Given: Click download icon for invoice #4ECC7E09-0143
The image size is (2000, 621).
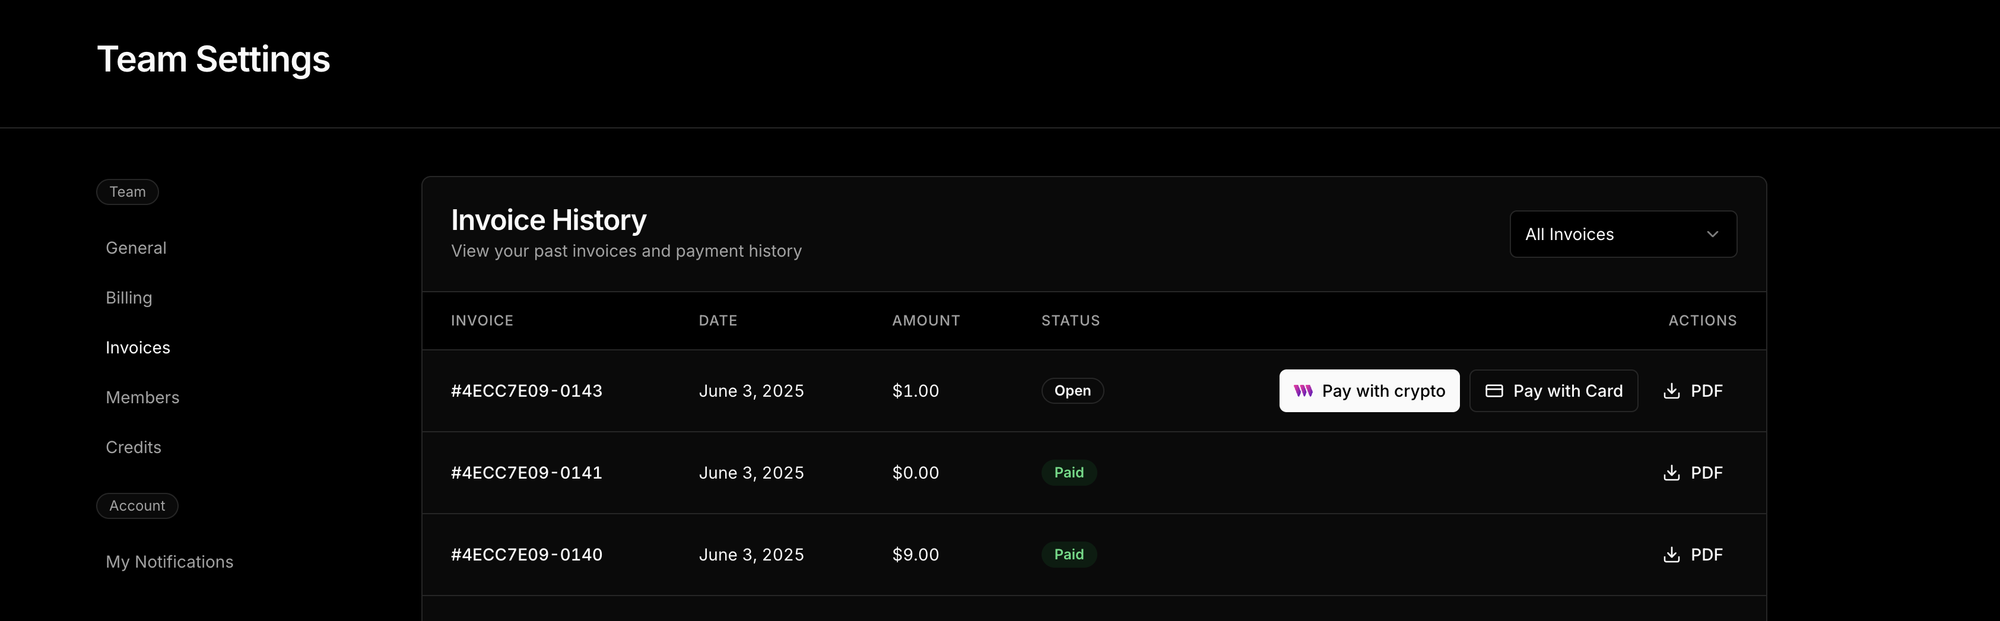Looking at the screenshot, I should tap(1671, 391).
